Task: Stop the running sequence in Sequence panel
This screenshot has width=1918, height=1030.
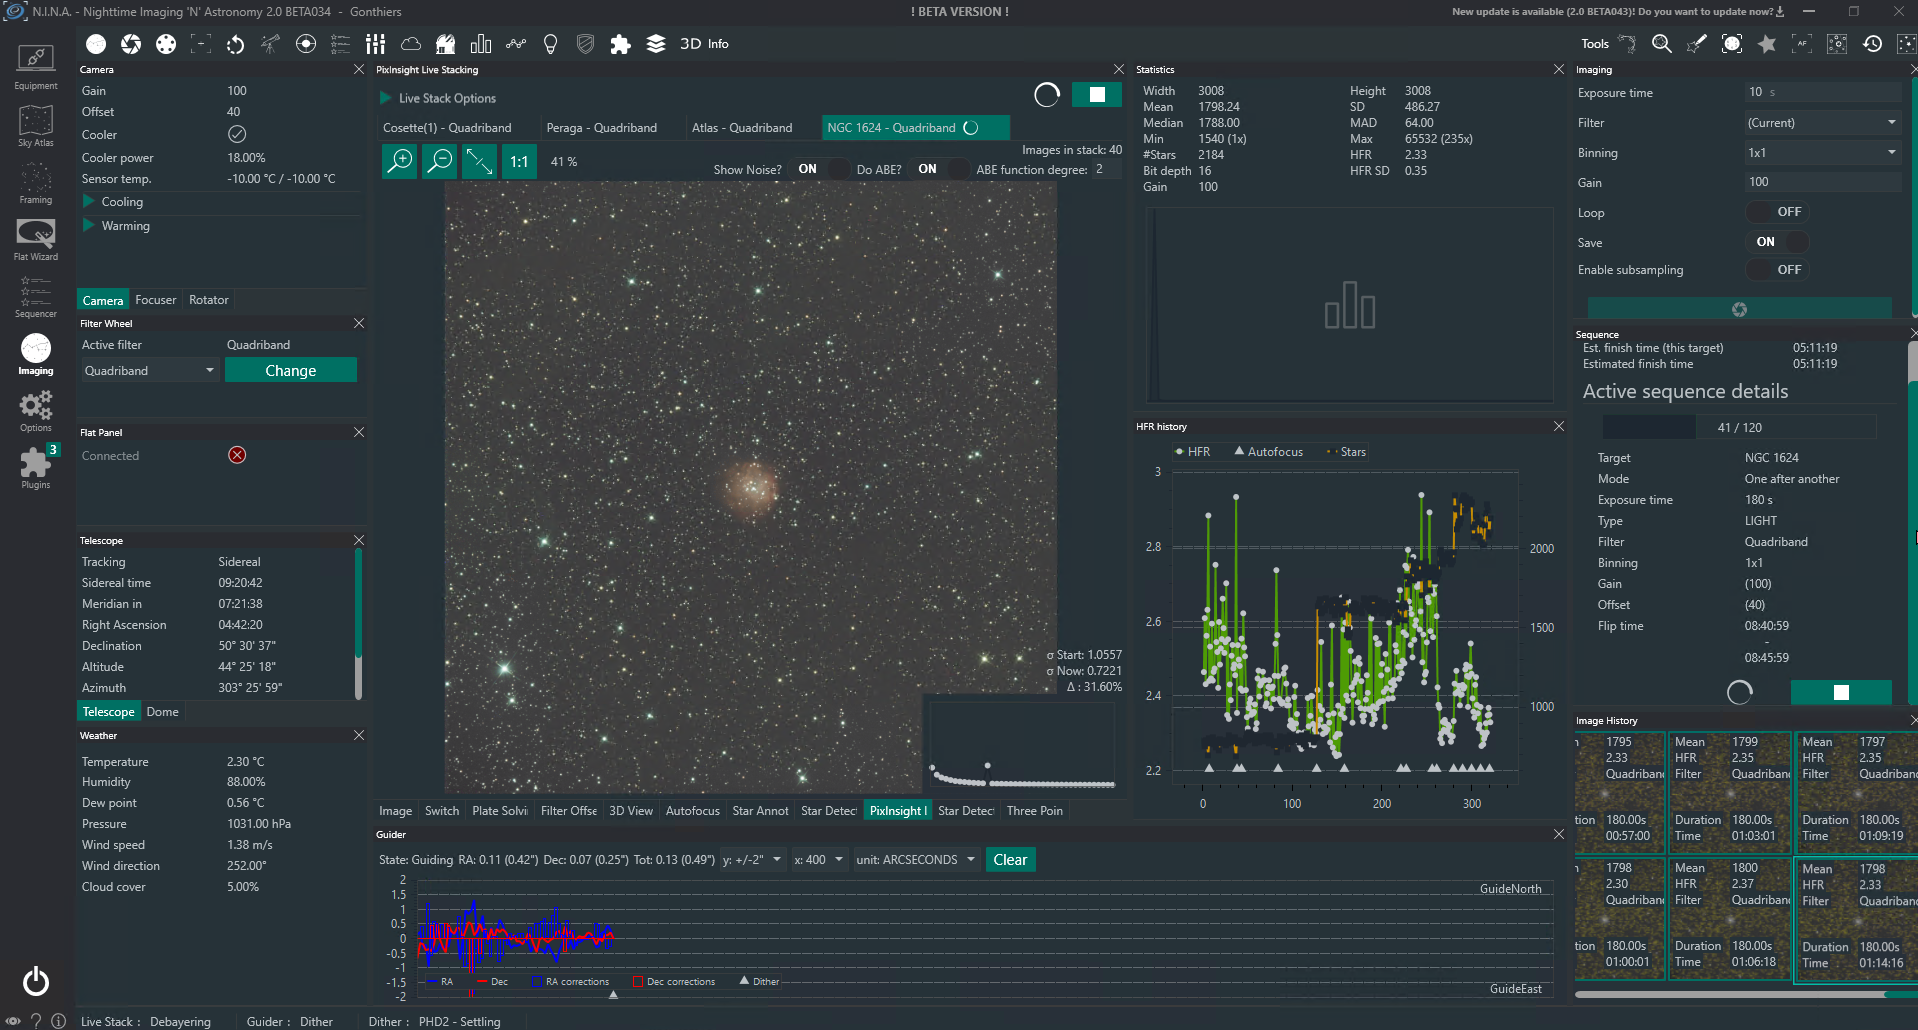Action: [x=1841, y=692]
